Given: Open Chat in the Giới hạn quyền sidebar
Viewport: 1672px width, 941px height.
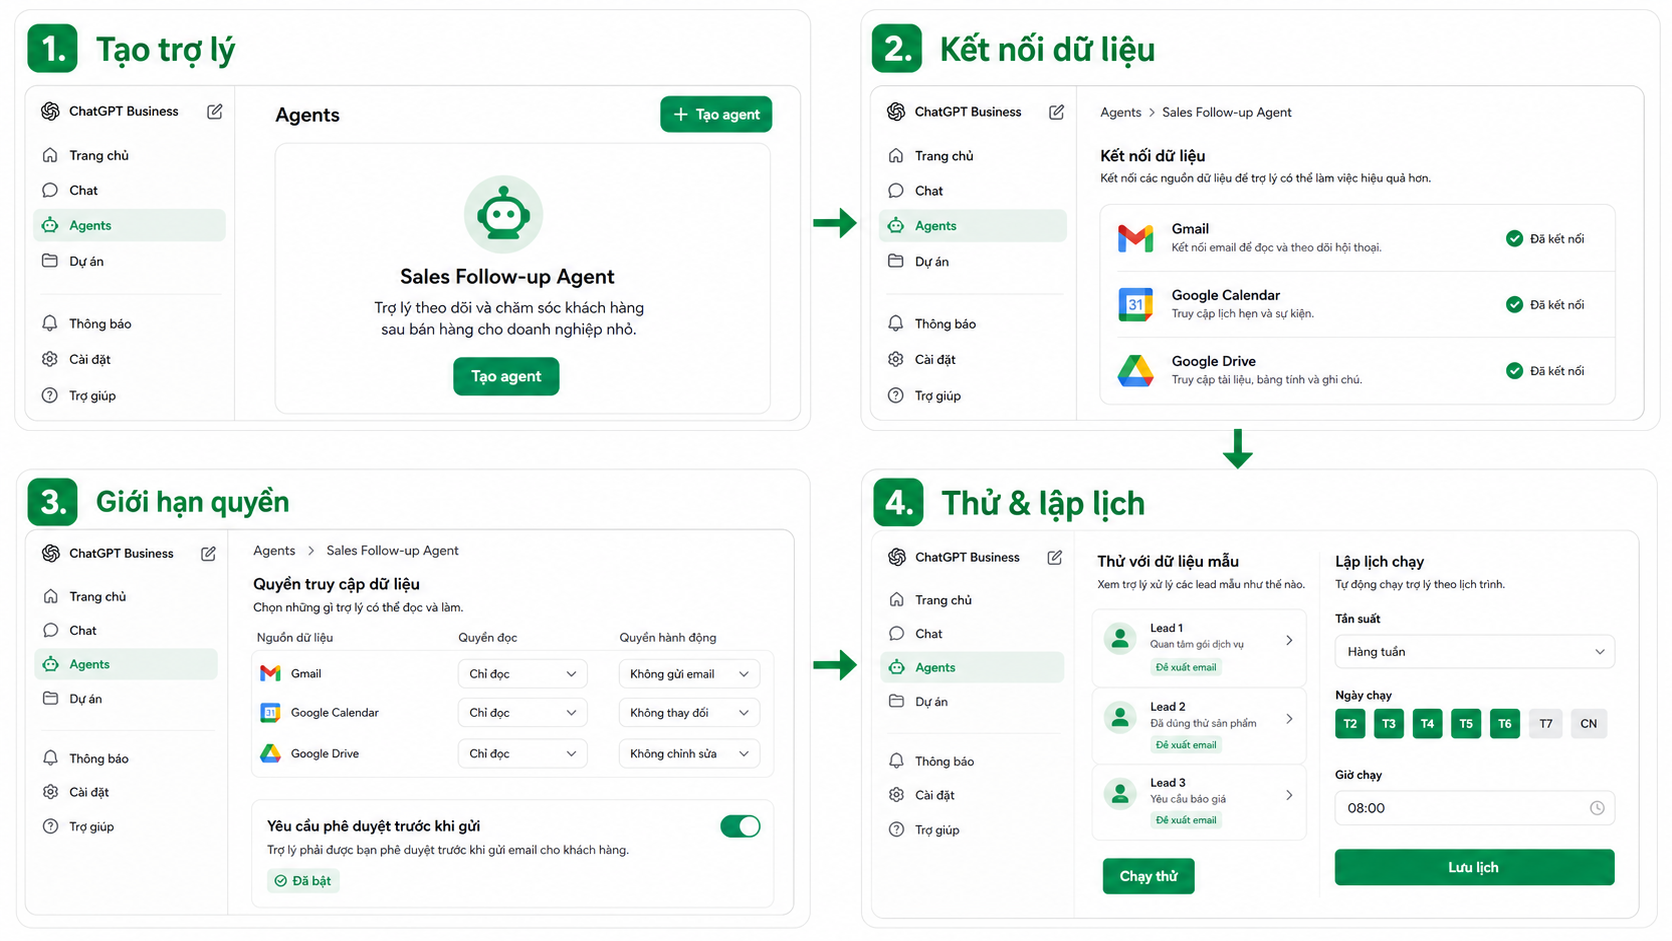Looking at the screenshot, I should point(126,630).
